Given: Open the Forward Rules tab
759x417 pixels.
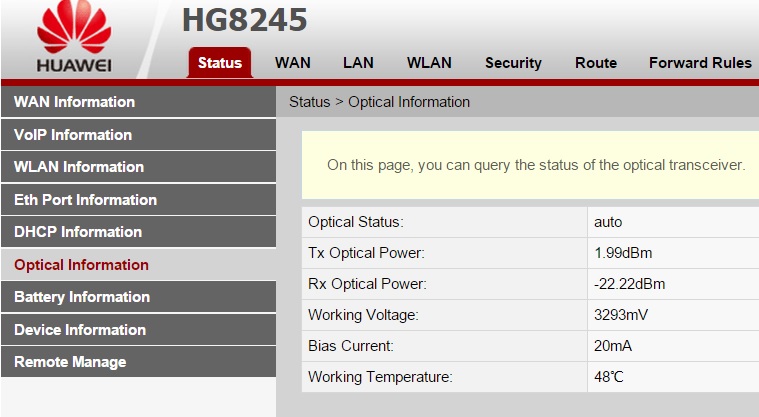Looking at the screenshot, I should (700, 62).
